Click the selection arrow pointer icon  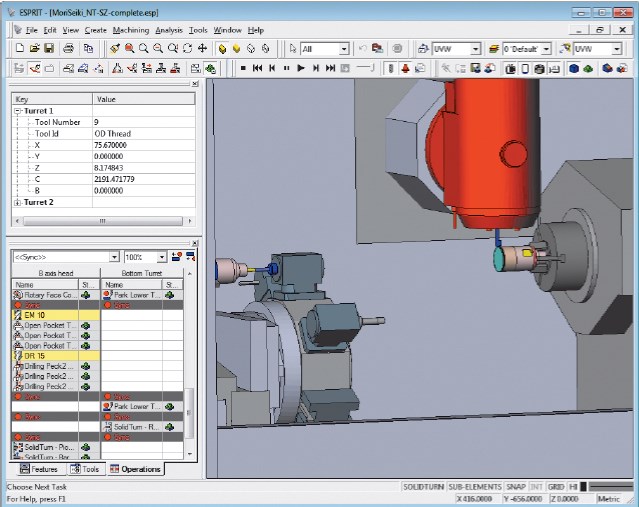[292, 48]
